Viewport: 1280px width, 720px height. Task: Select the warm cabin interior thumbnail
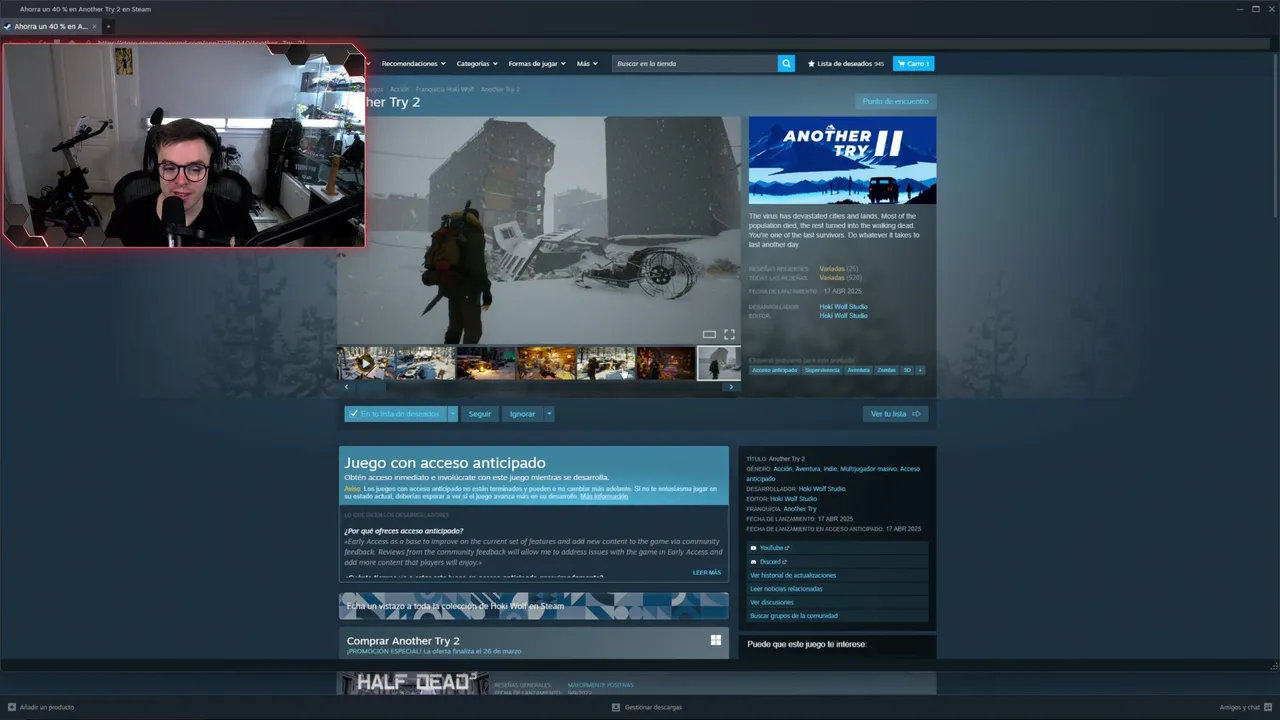point(546,363)
